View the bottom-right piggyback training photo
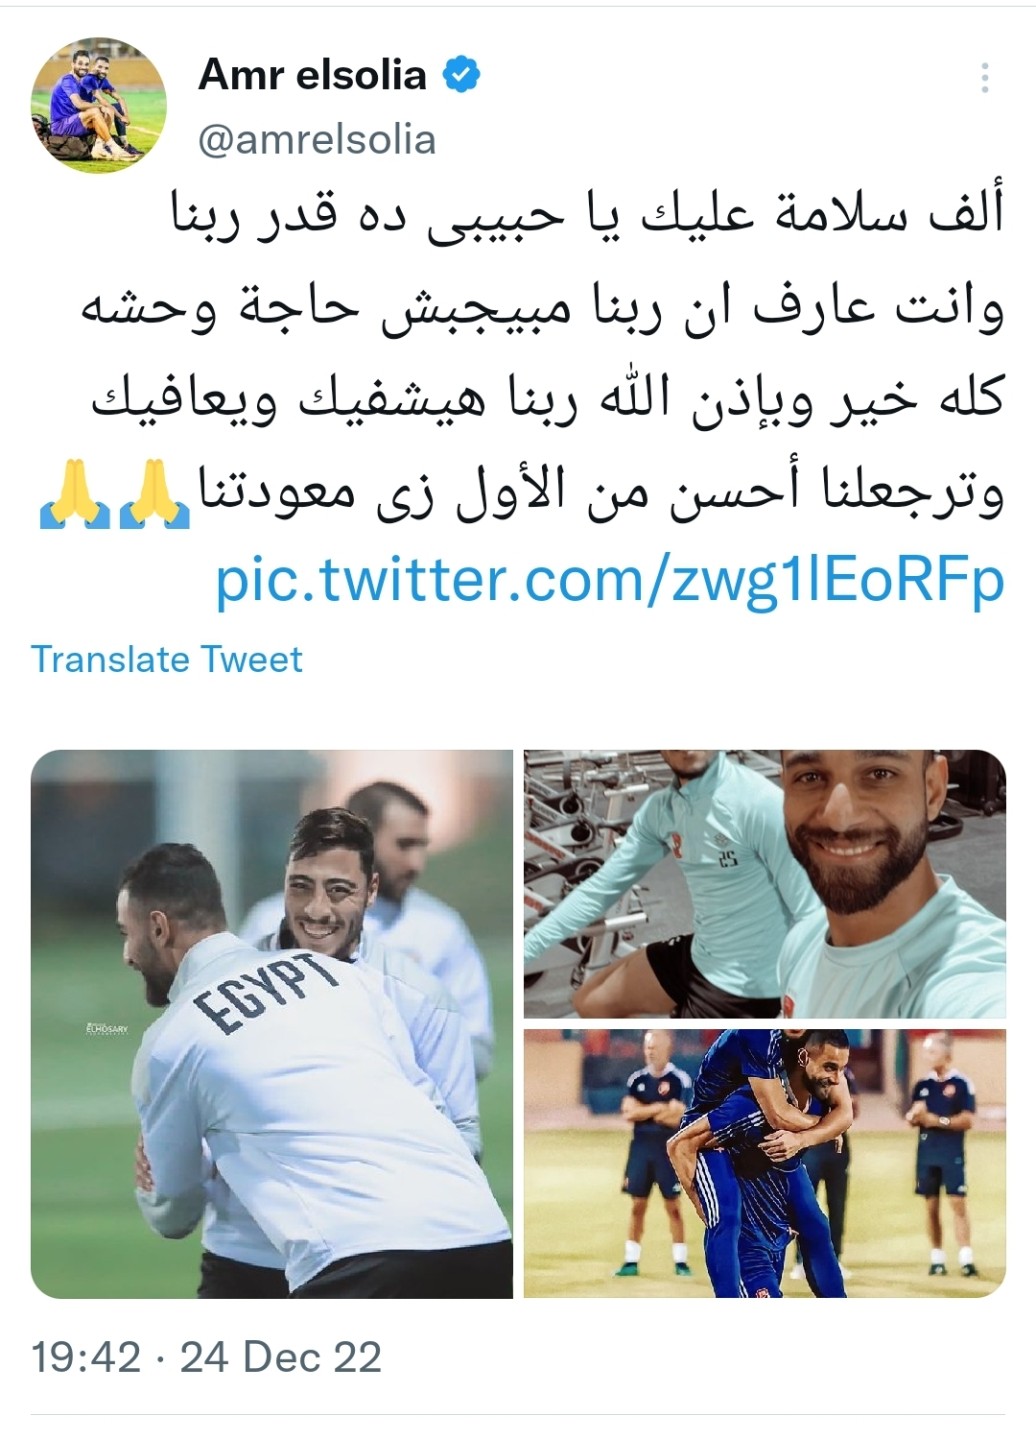 coord(765,1163)
